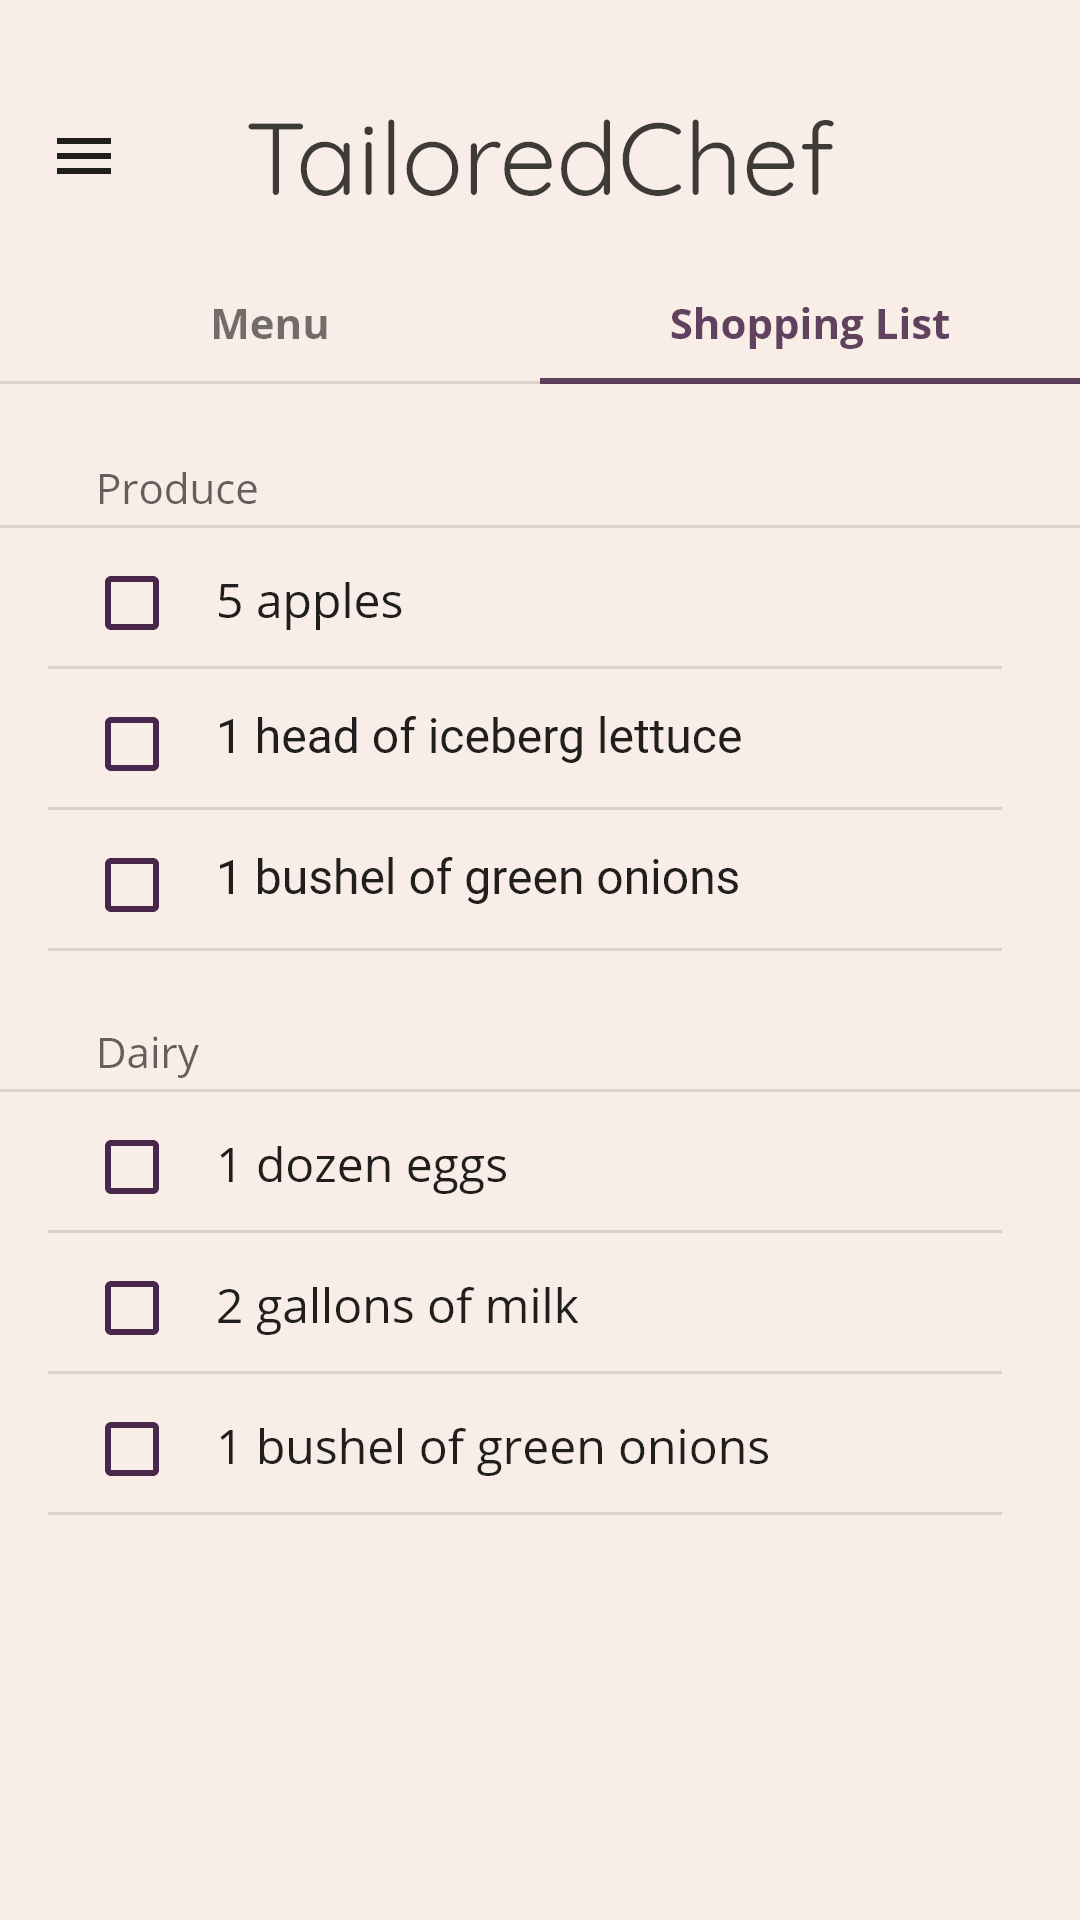This screenshot has height=1920, width=1080.
Task: Toggle the 2 gallons of milk checkbox
Action: (x=132, y=1308)
